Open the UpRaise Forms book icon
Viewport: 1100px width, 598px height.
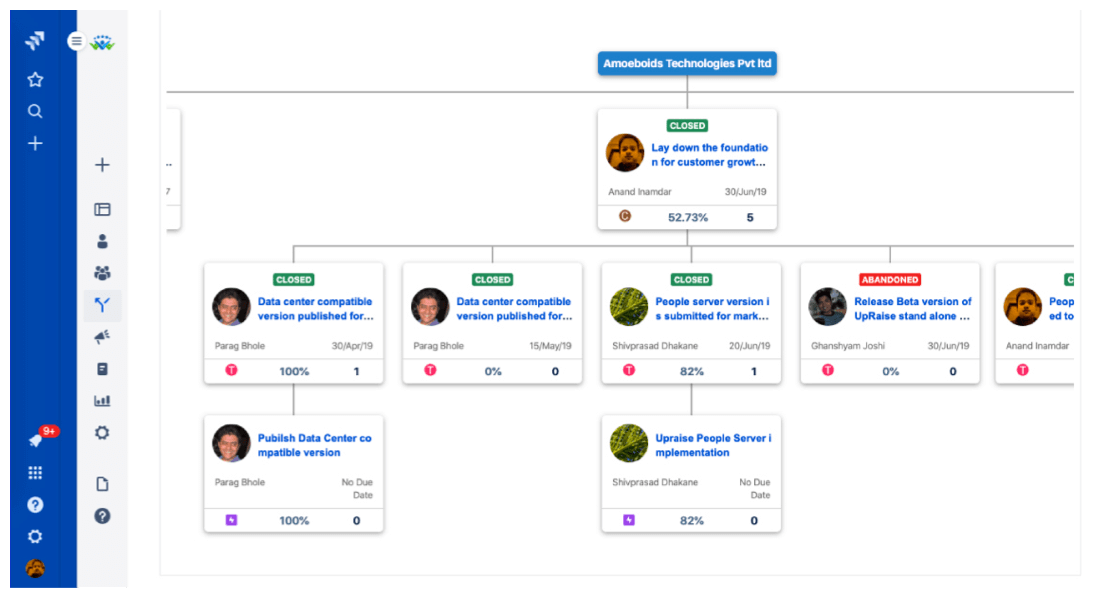click(102, 368)
